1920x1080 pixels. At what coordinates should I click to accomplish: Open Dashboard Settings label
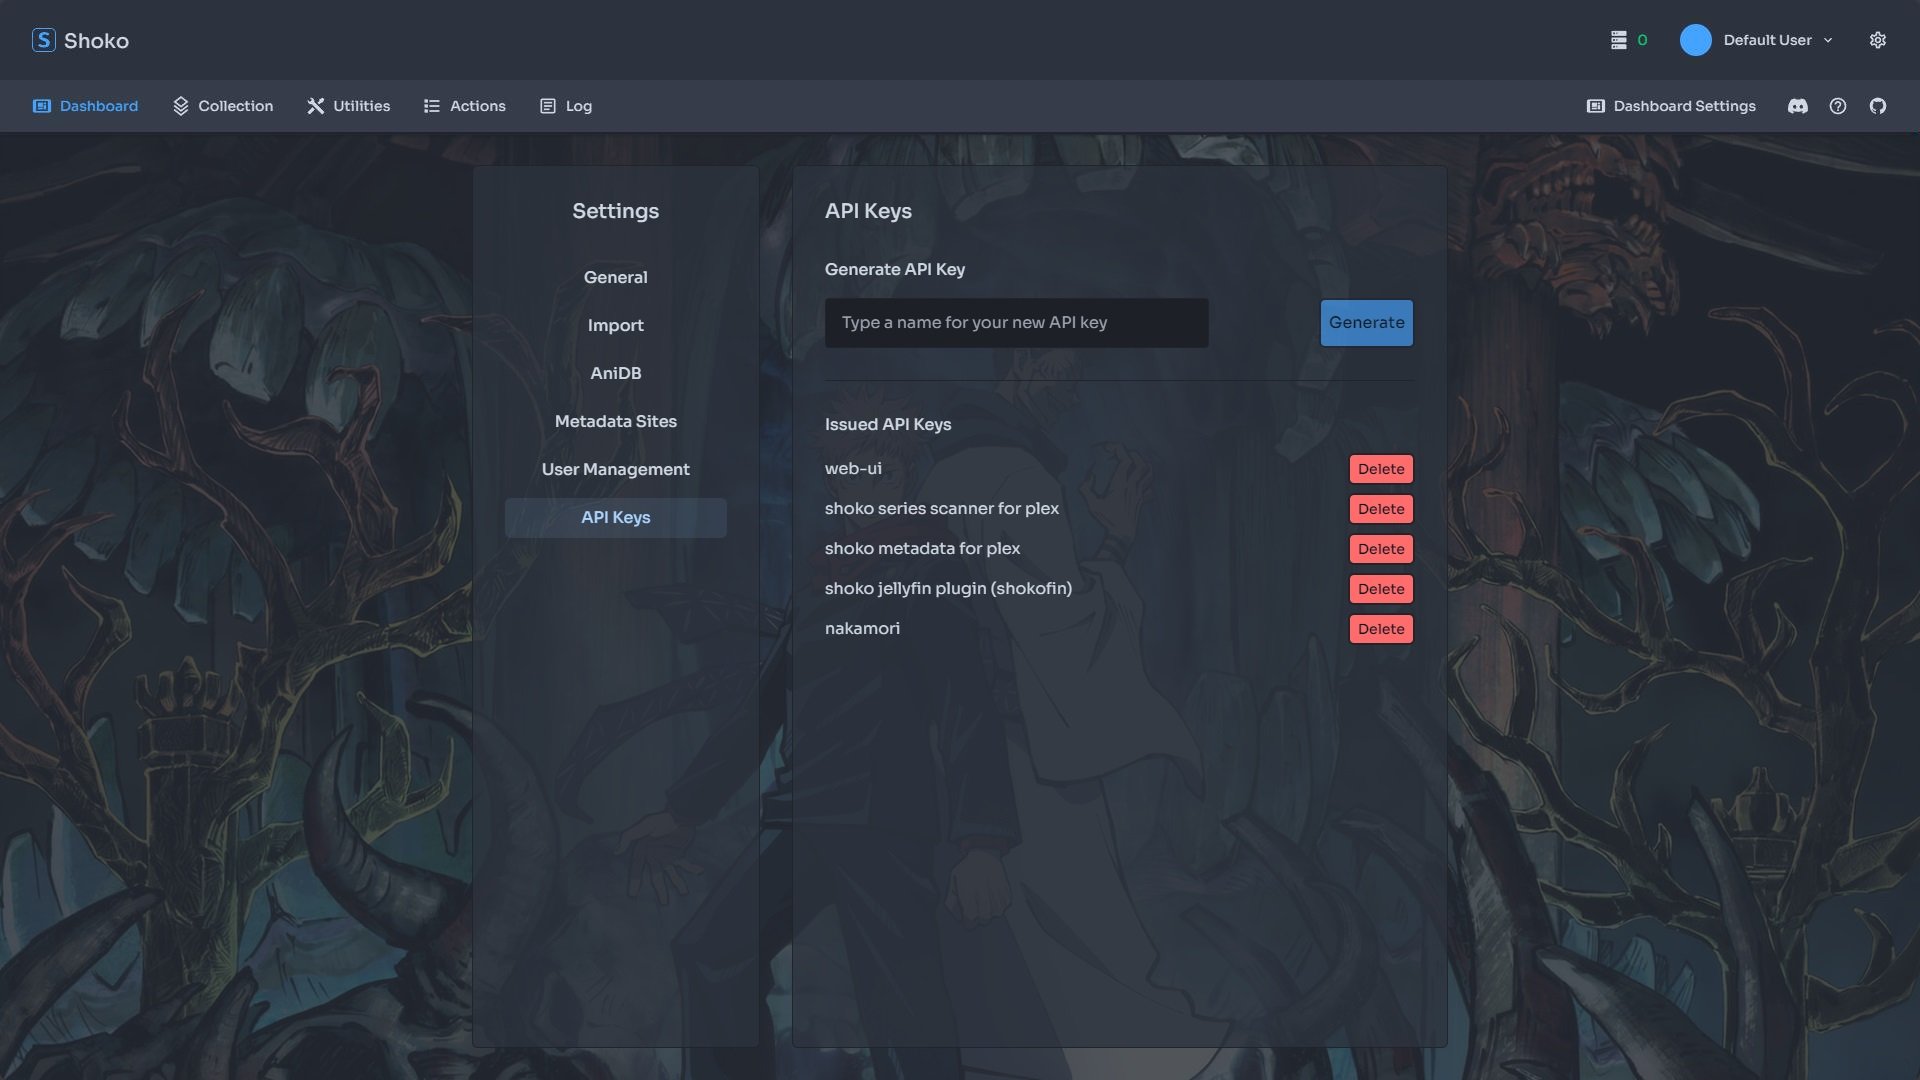click(x=1684, y=106)
